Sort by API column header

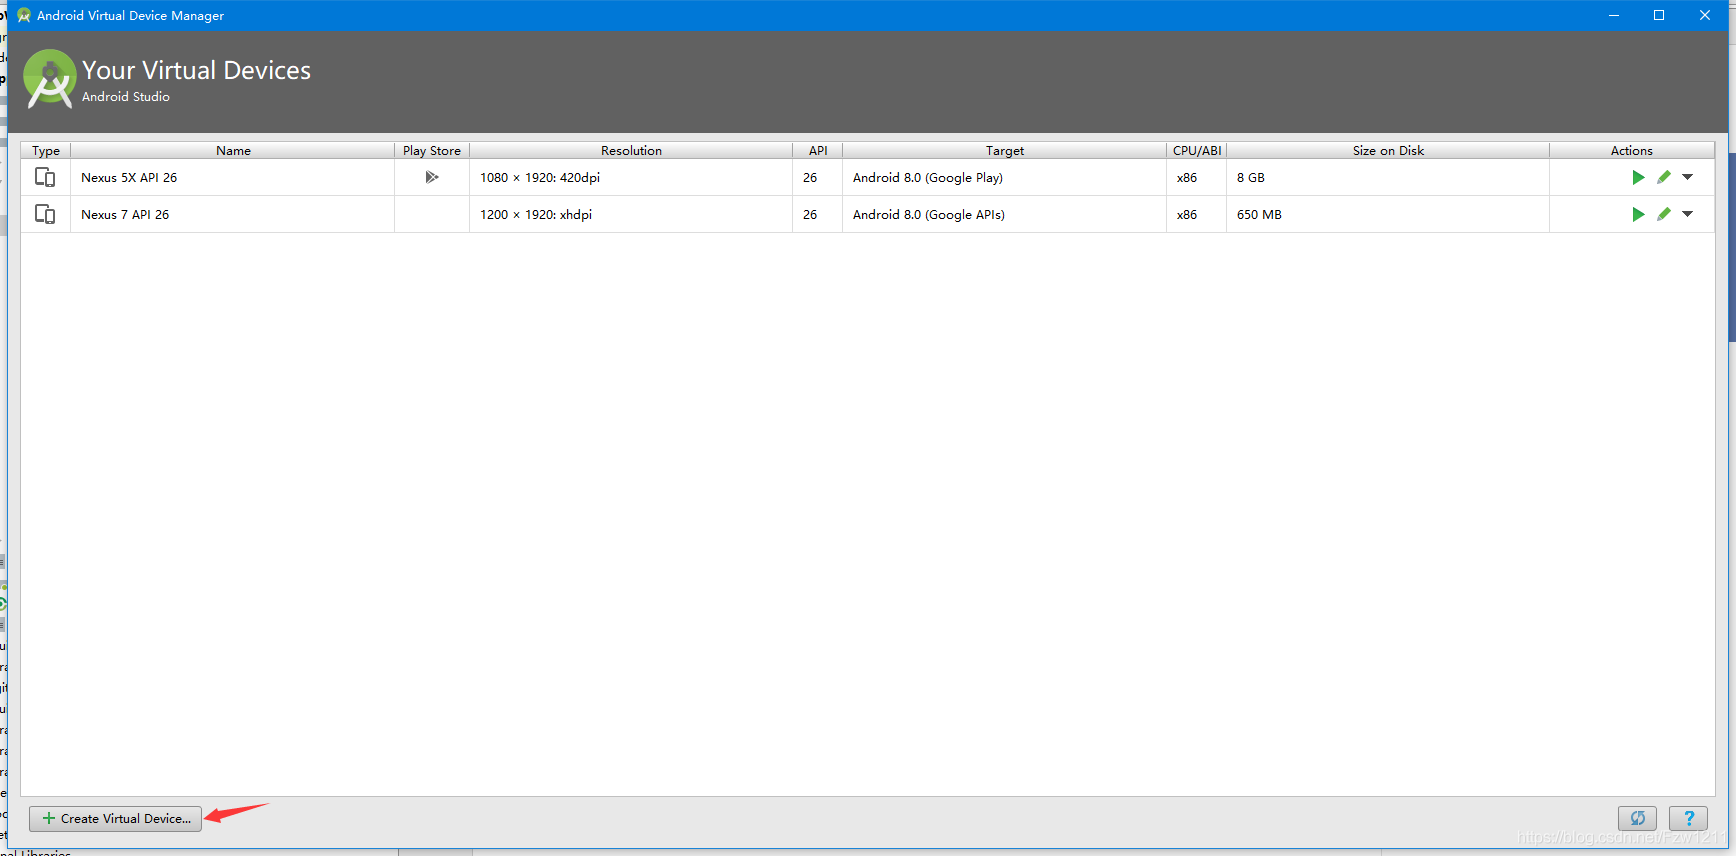click(818, 151)
